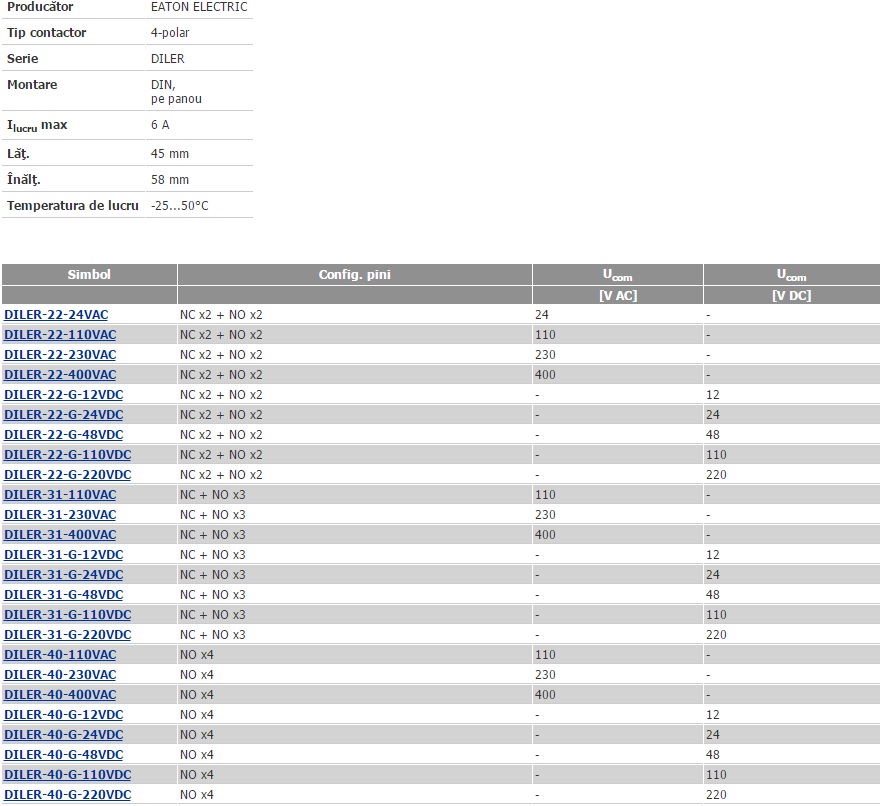Open the DILER-31-400VAC product link
888x806 pixels.
[60, 535]
